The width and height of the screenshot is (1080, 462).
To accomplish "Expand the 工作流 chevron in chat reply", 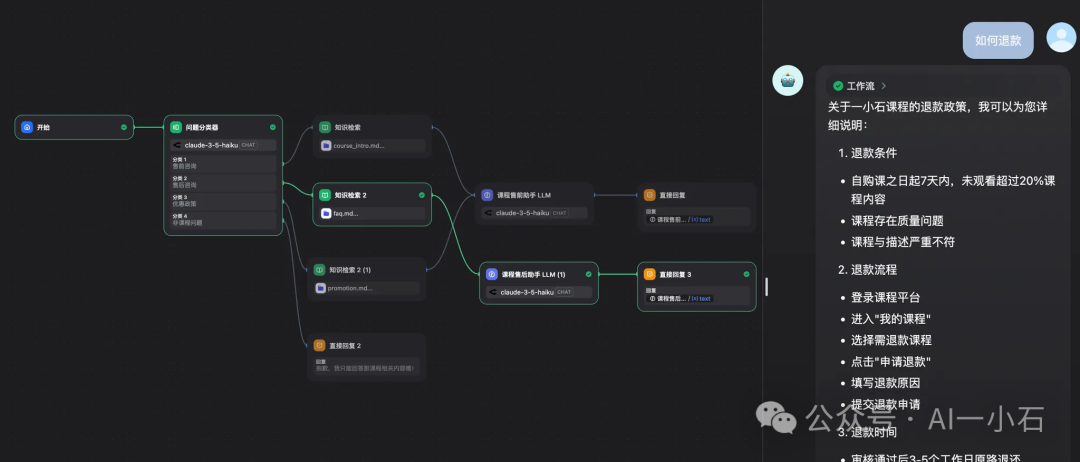I will [x=884, y=86].
